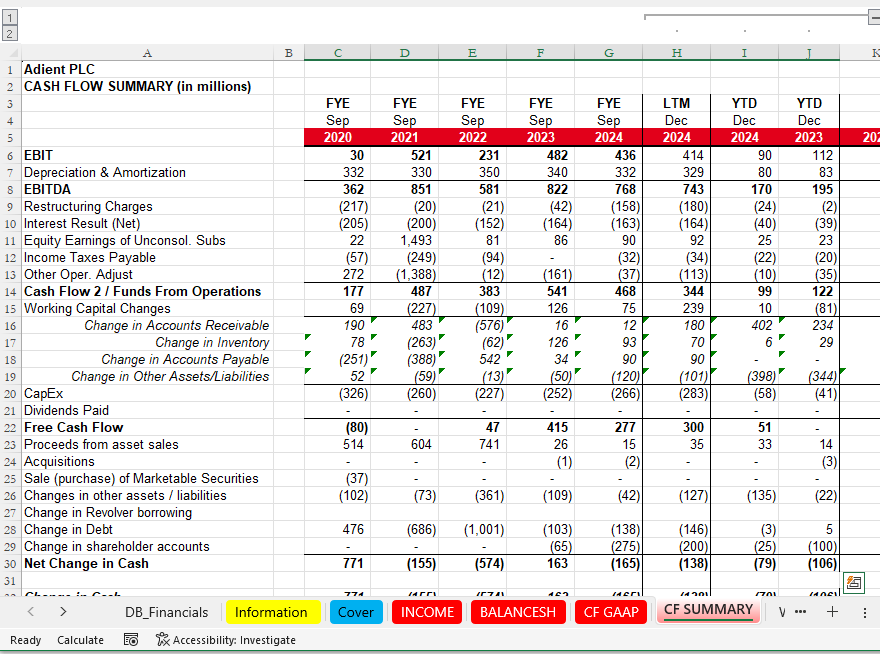This screenshot has height=654, width=880.
Task: Select 'Restructuring Charges' label cell
Action: pyautogui.click(x=148, y=207)
